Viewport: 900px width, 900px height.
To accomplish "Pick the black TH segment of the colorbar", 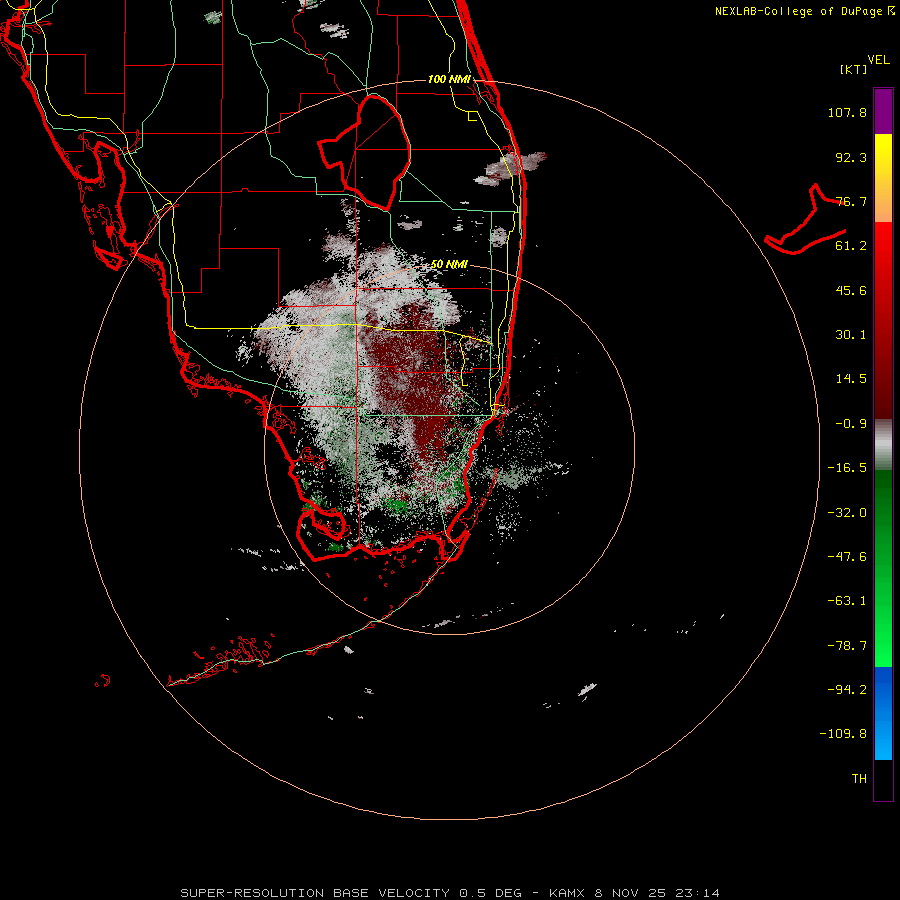I will (x=883, y=780).
